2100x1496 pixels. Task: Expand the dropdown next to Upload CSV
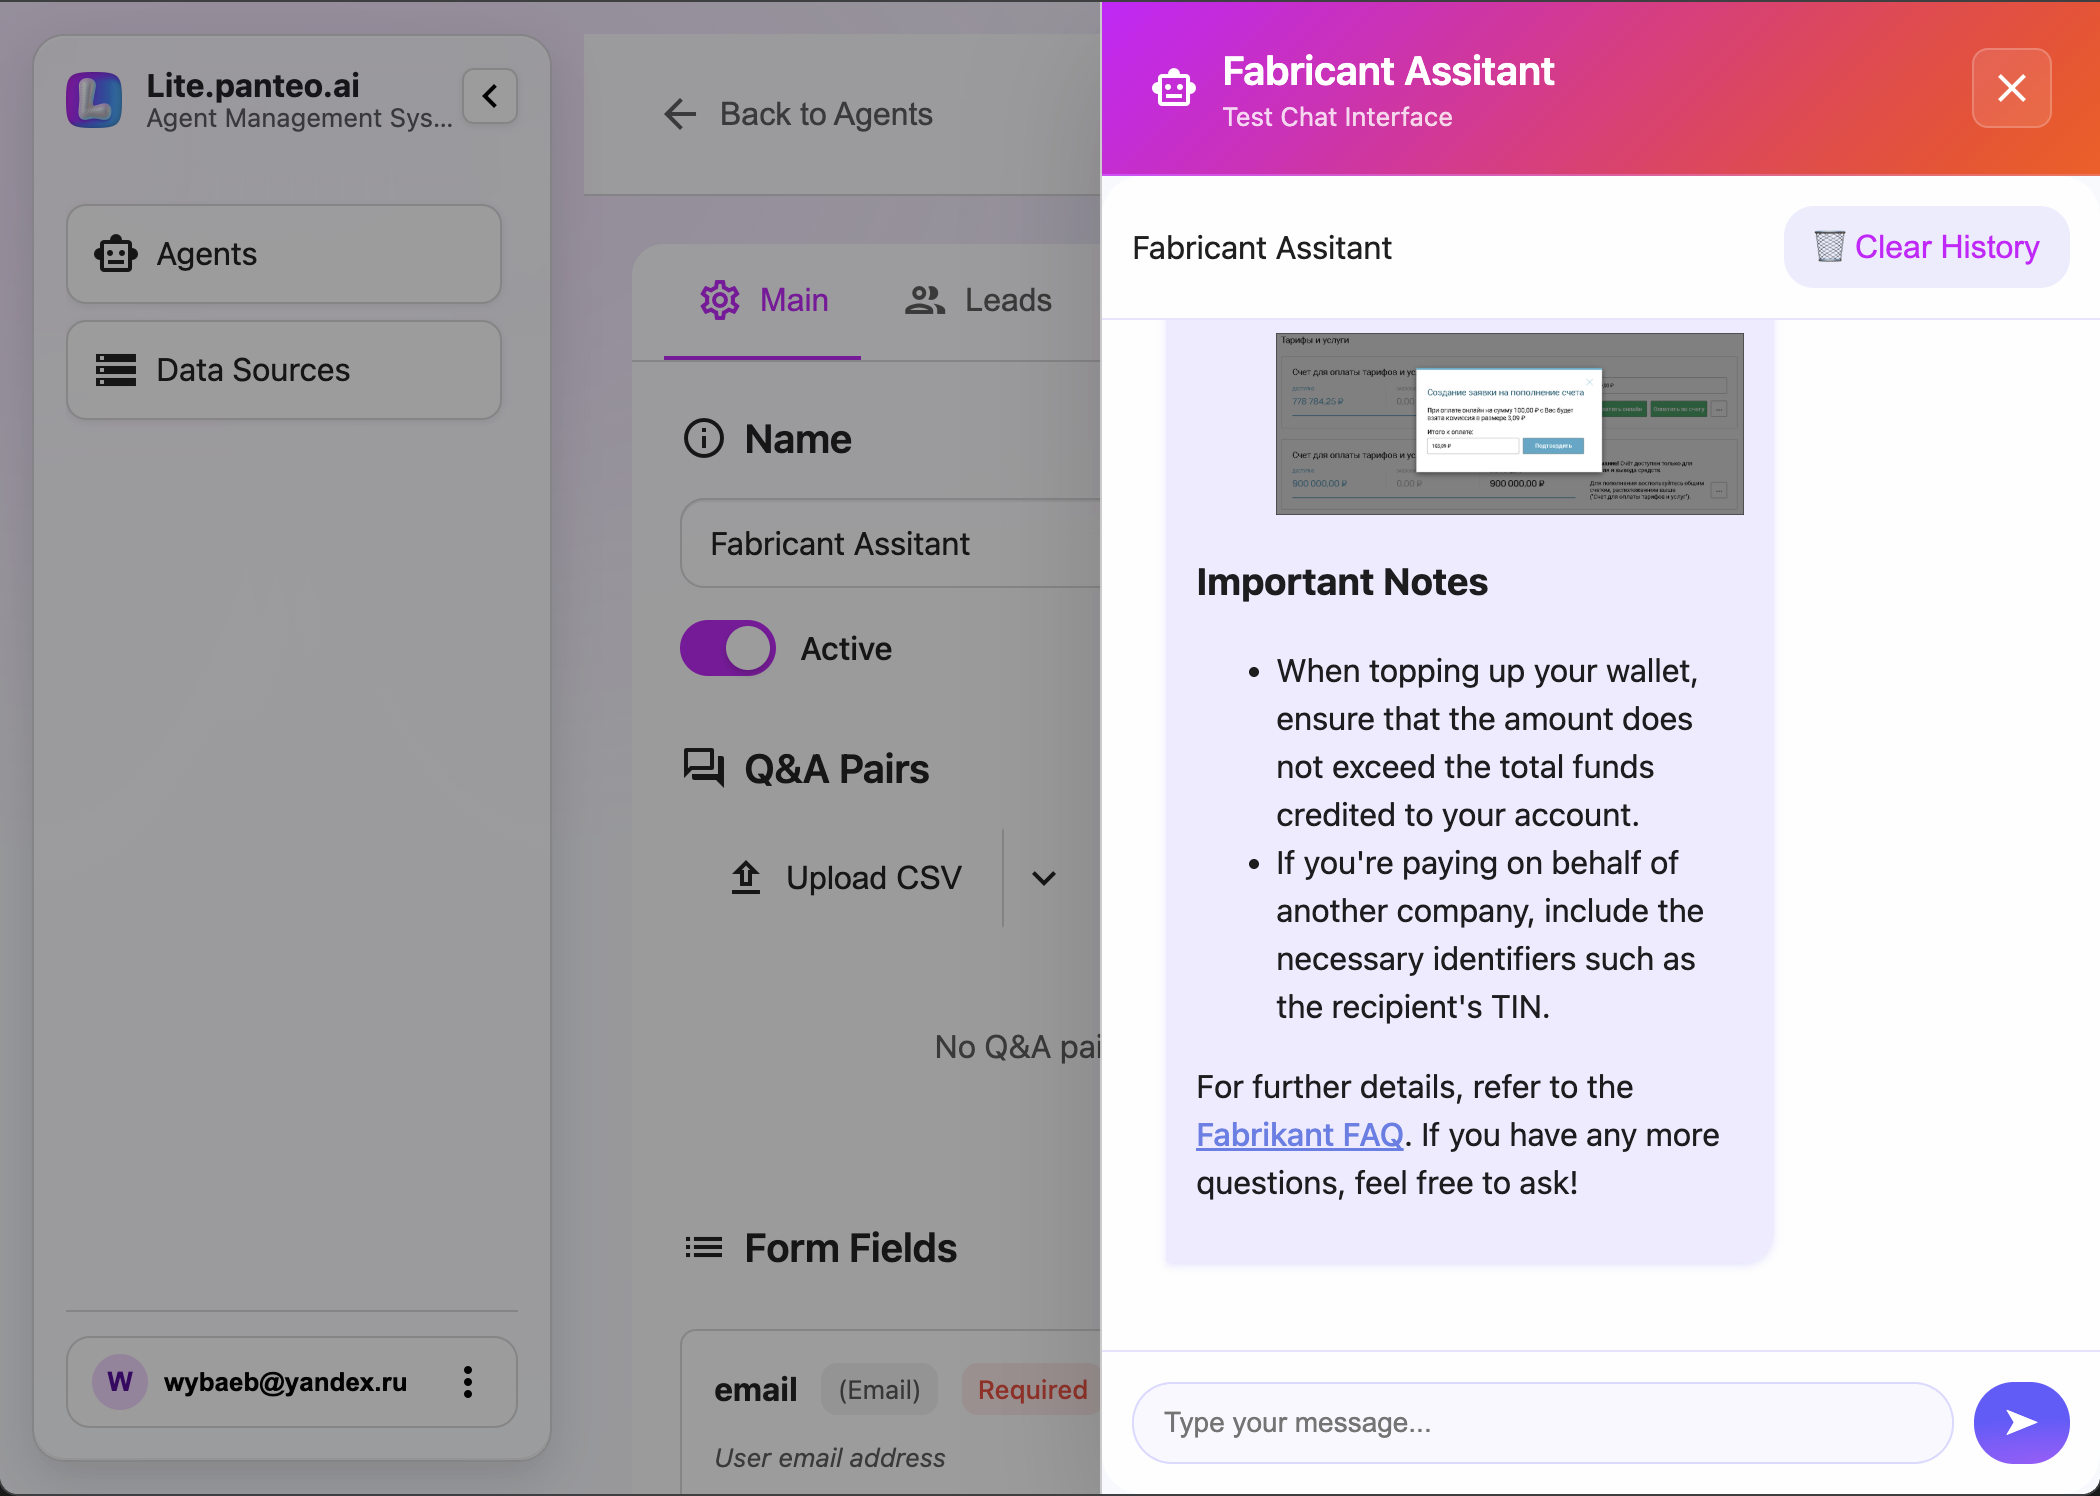(x=1043, y=878)
